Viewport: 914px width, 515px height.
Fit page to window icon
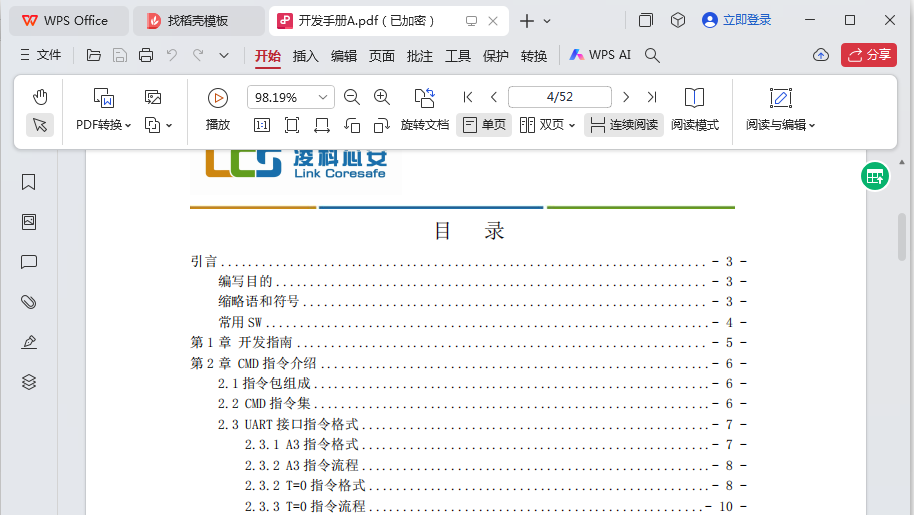tap(291, 125)
